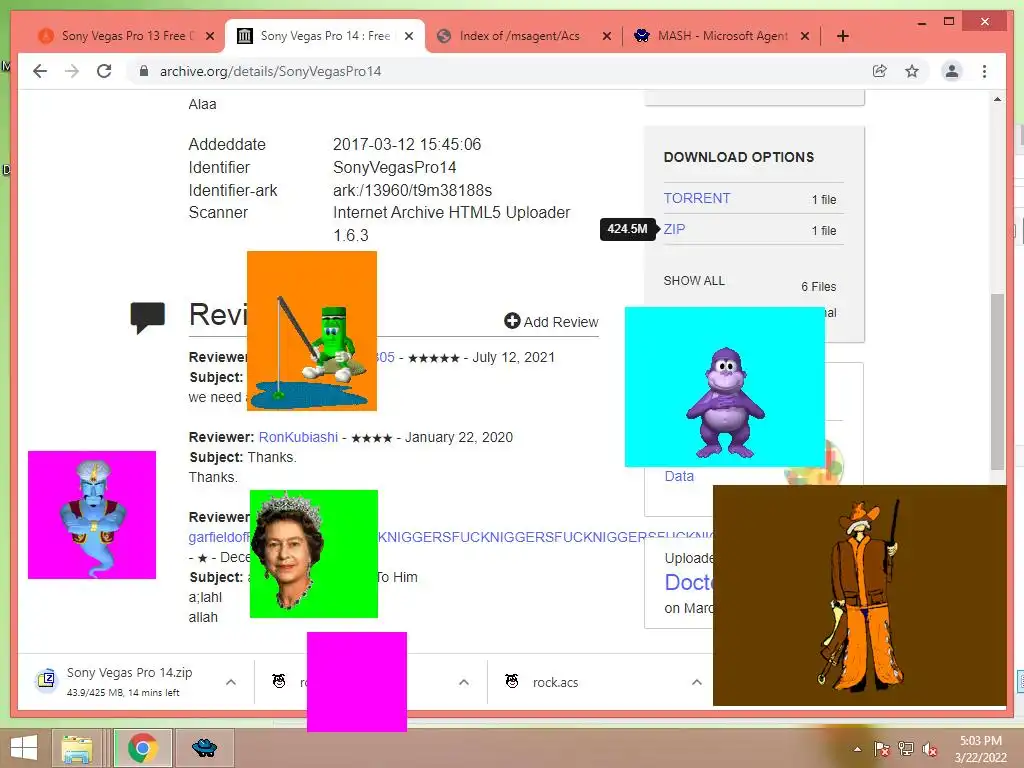Click the 6 Files count text
This screenshot has width=1024, height=768.
point(818,287)
